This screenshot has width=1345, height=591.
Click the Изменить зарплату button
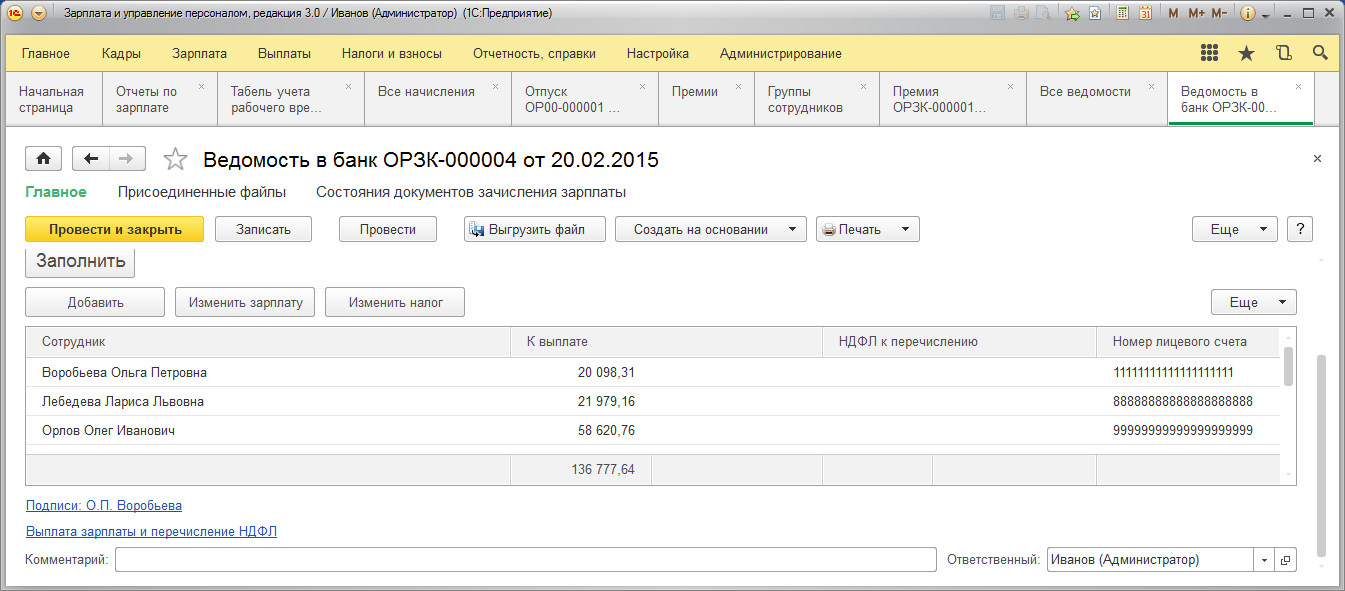pos(245,302)
